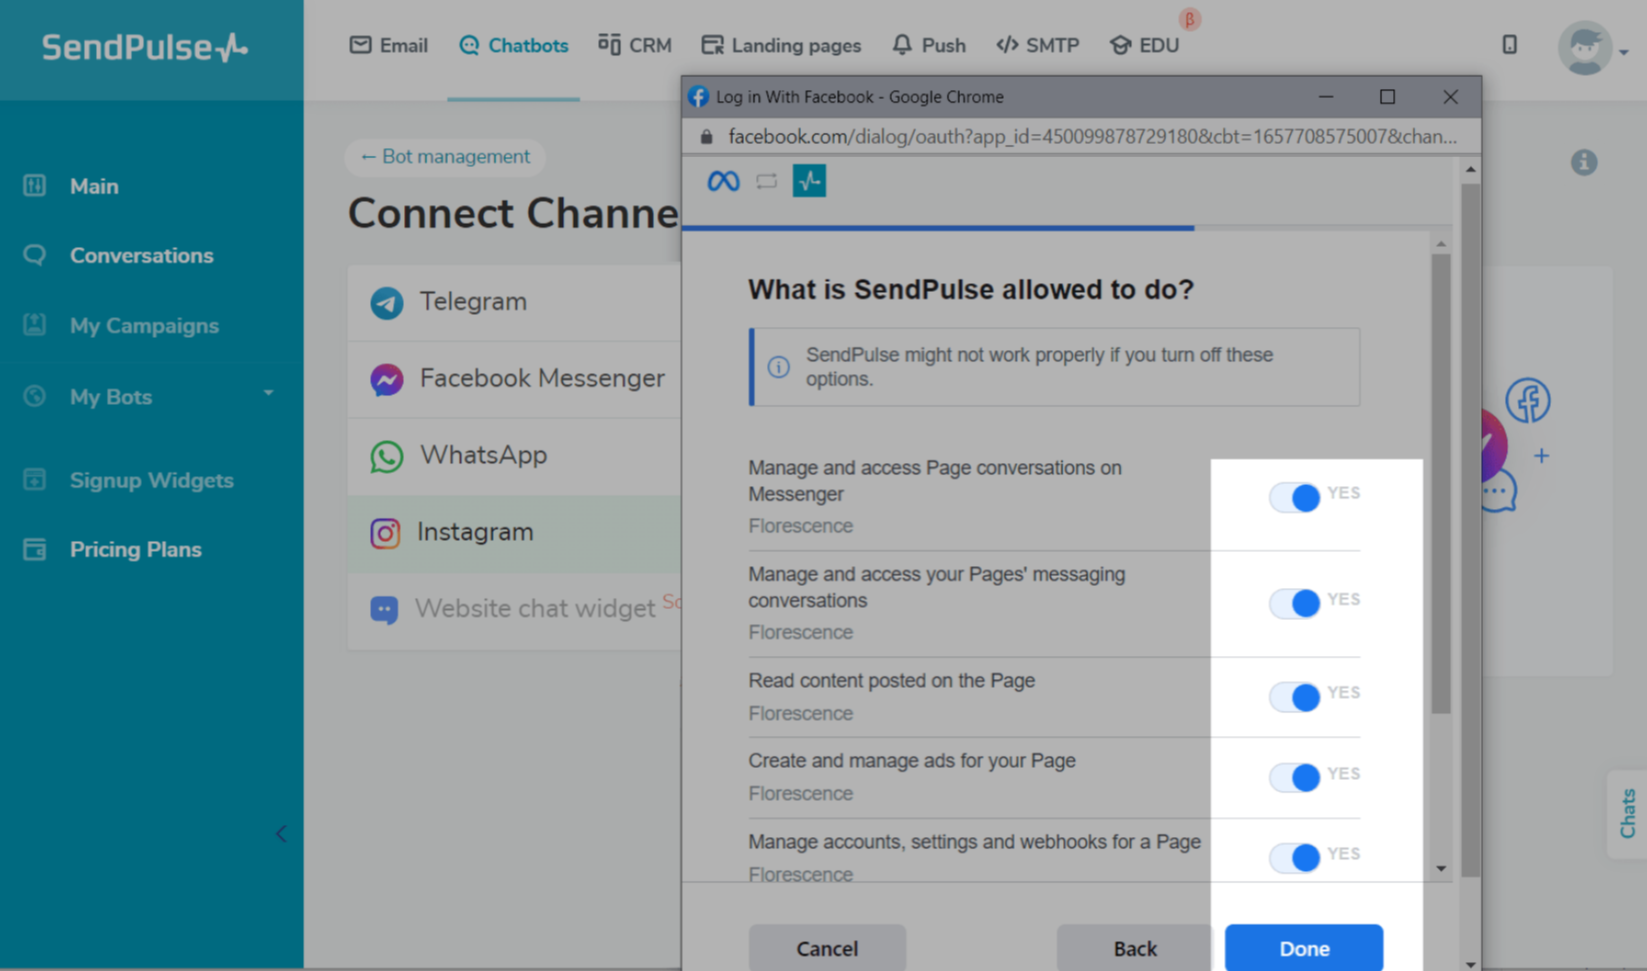Open the info icon at top right

[1583, 162]
